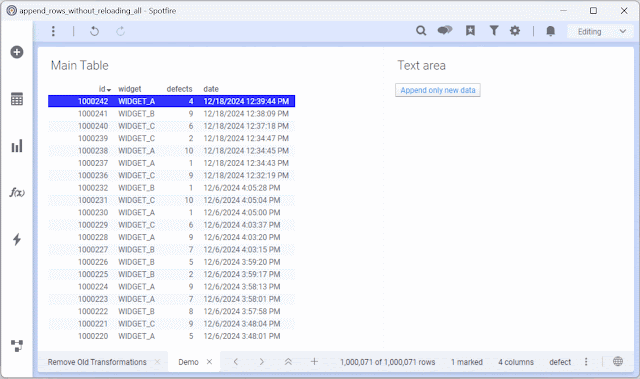The image size is (640, 379).
Task: Click WIDGET_A in row 1000223
Action: tap(136, 299)
